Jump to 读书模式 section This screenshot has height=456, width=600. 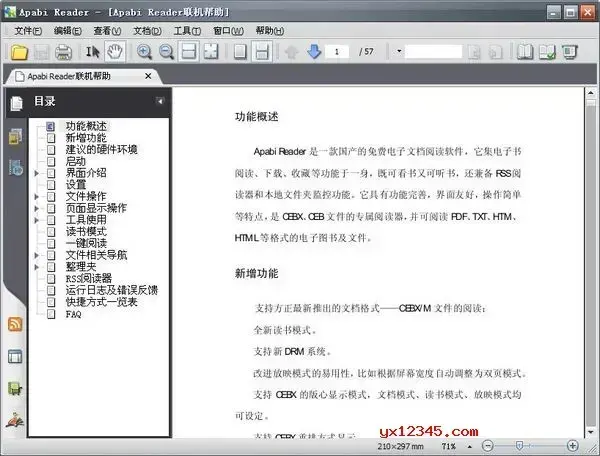click(x=86, y=232)
